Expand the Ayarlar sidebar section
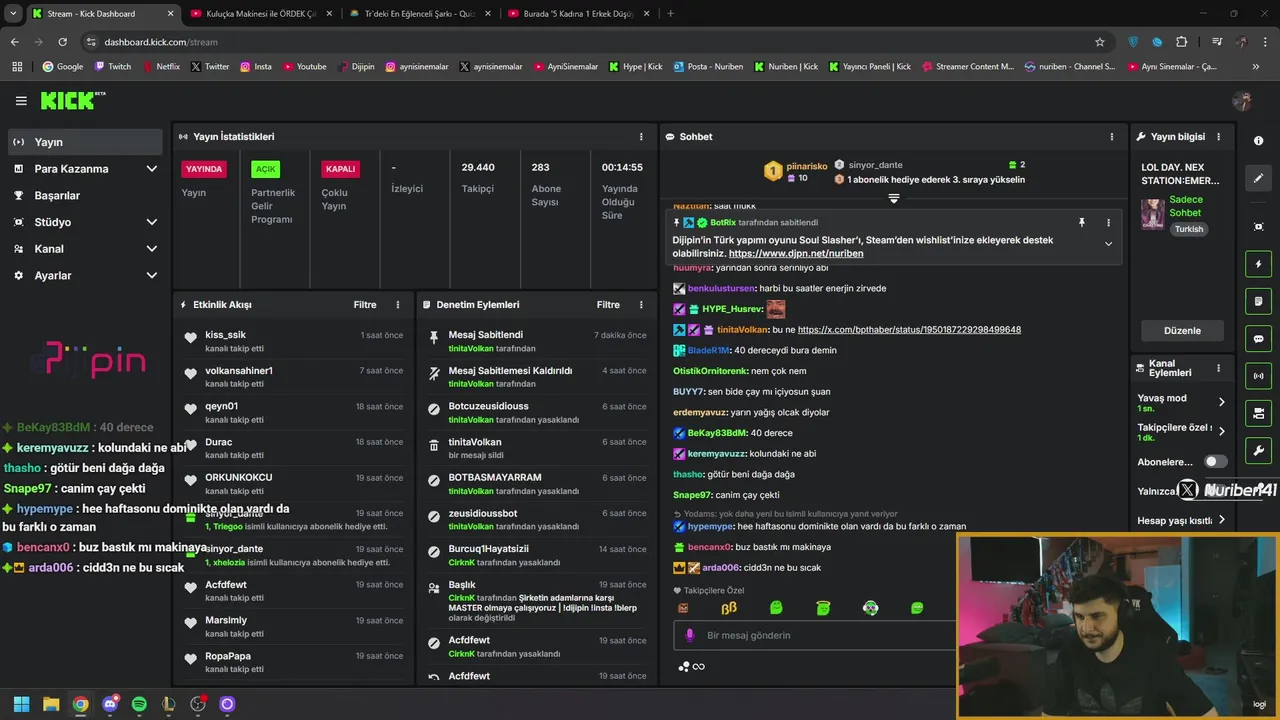The height and width of the screenshot is (720, 1280). [152, 275]
